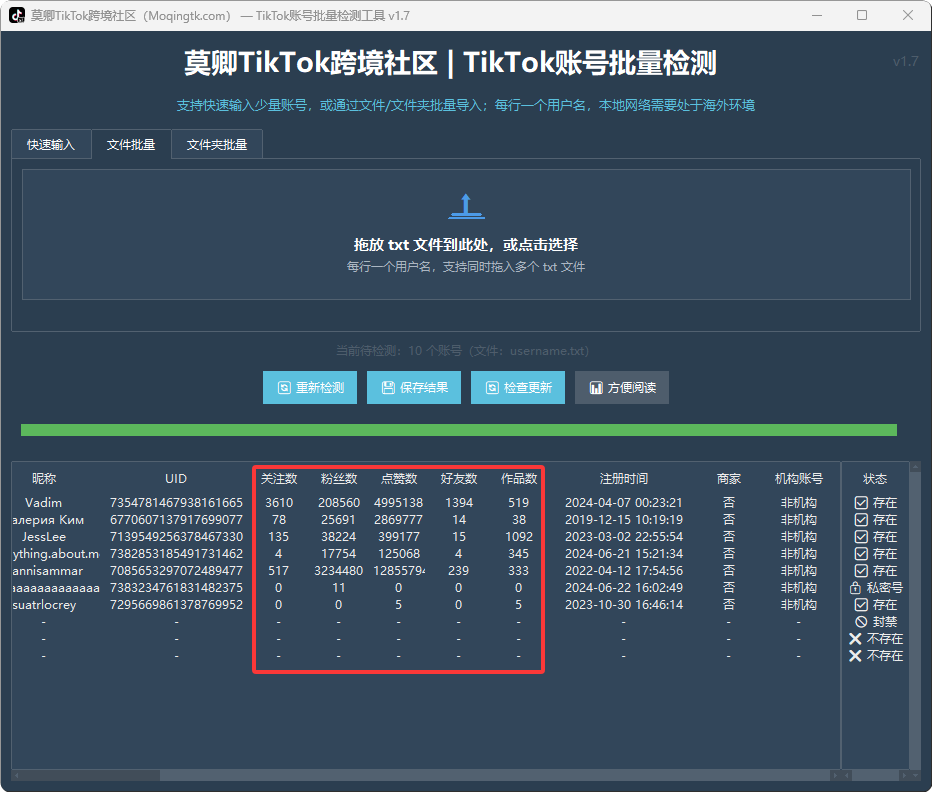932x792 pixels.
Task: Click the left arrow of horizontal scrollbar
Action: pos(17,775)
